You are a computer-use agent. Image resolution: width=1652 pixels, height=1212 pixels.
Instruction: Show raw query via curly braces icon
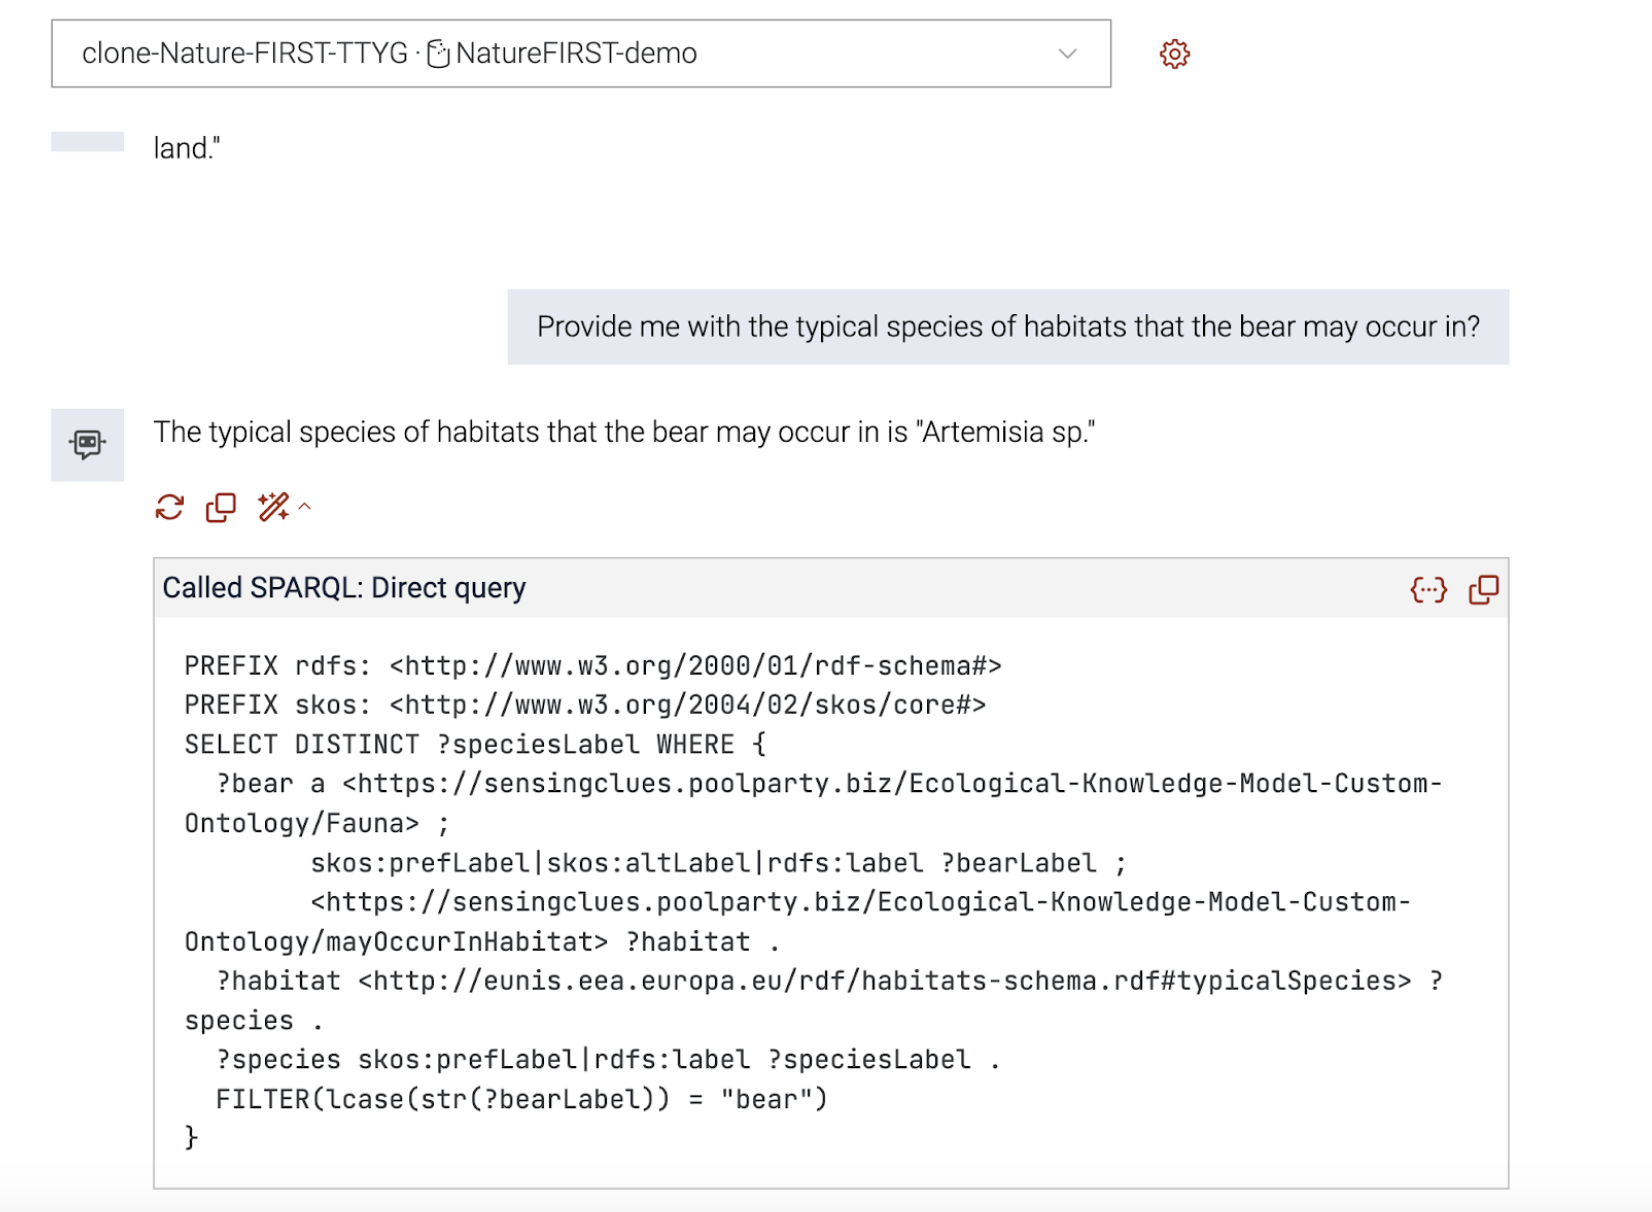click(x=1428, y=590)
